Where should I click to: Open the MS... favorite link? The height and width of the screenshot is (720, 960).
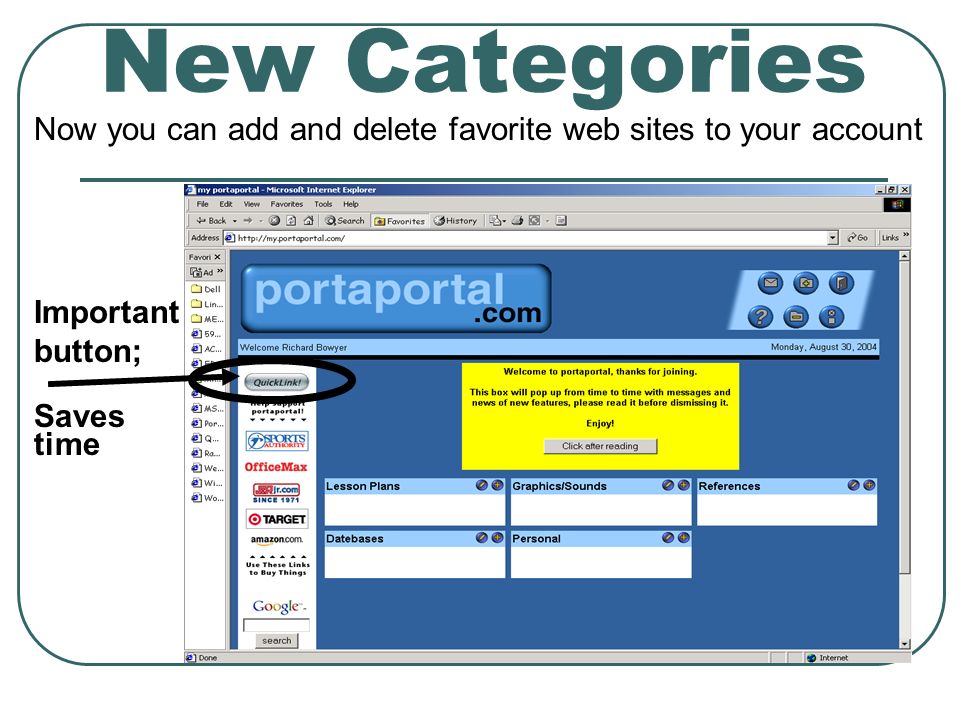[208, 408]
